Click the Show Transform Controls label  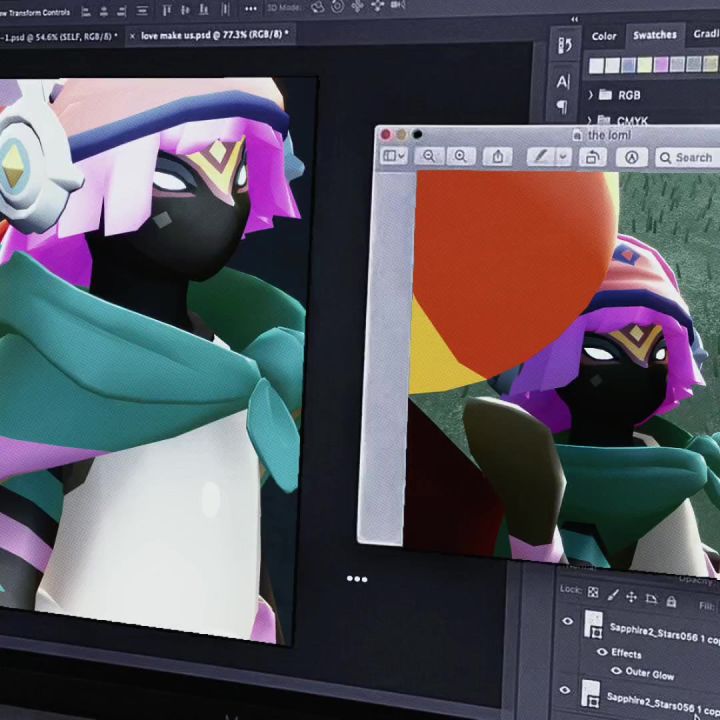(35, 13)
